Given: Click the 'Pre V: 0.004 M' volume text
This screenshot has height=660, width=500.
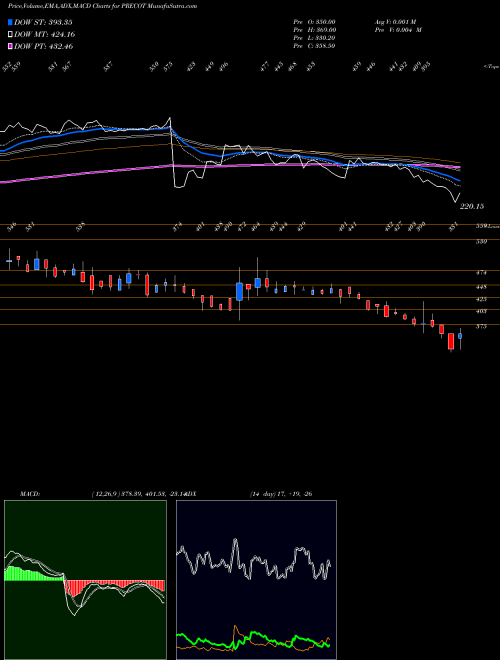Looking at the screenshot, I should pos(398,30).
